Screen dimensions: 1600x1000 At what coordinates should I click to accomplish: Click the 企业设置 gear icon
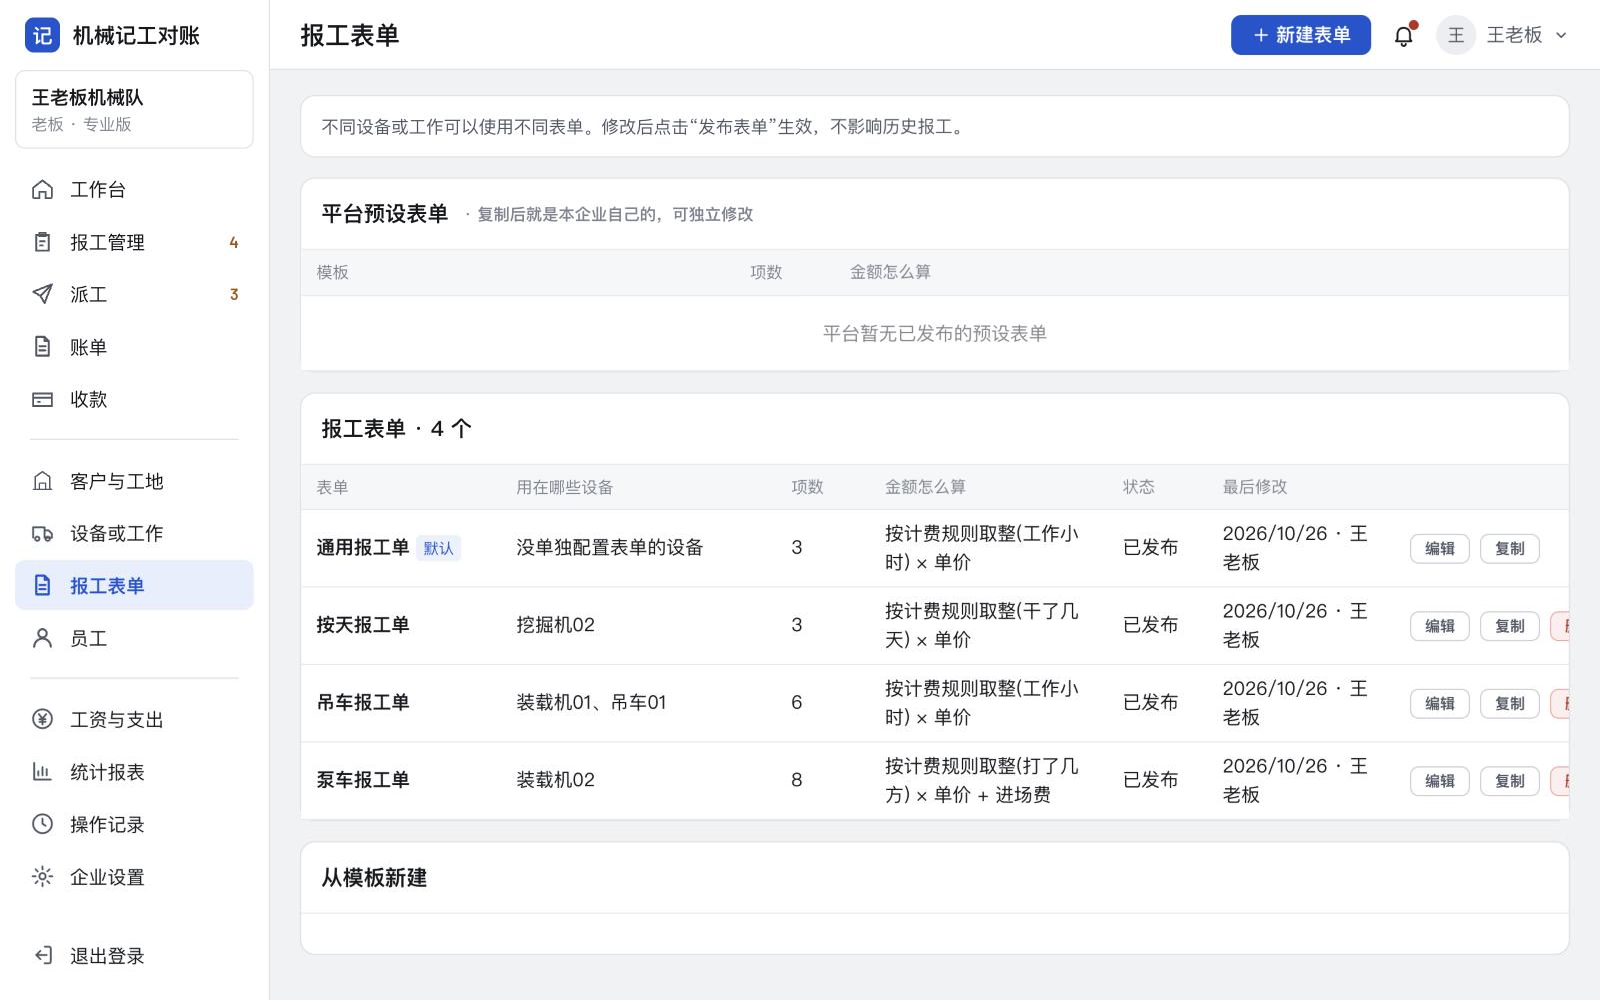[42, 877]
